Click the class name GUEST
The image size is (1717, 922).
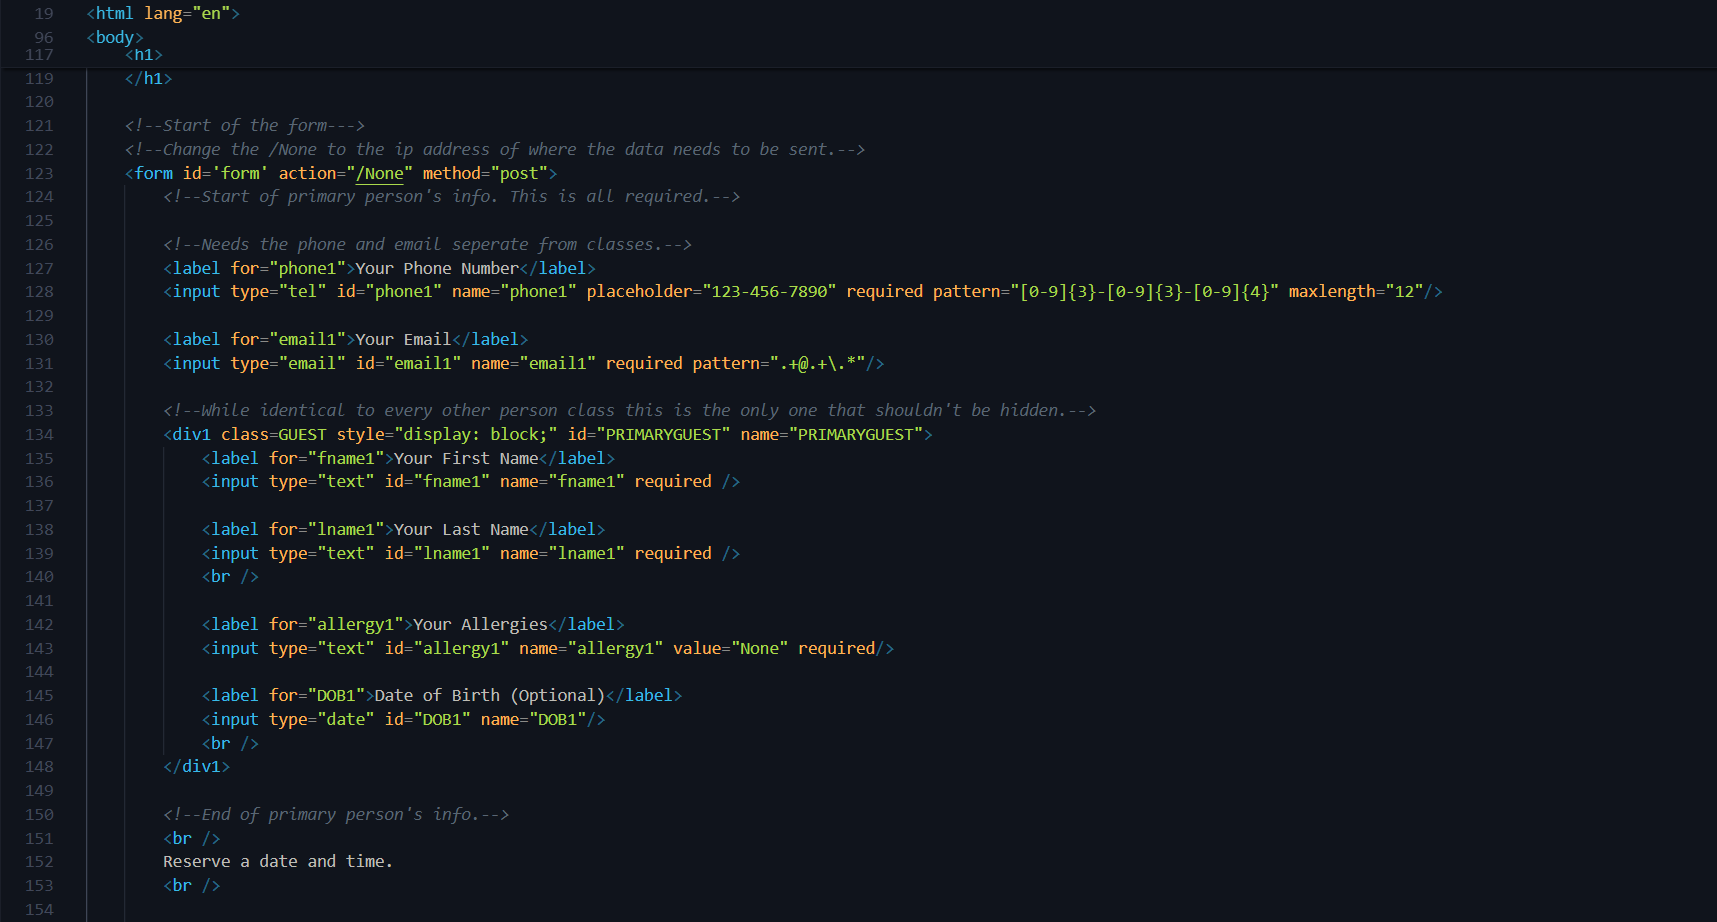coord(302,435)
